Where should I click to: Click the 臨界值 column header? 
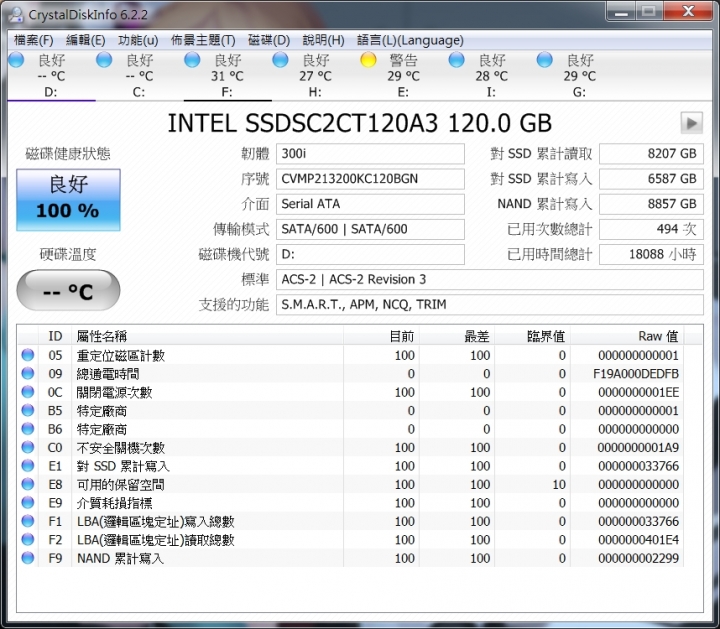[533, 336]
